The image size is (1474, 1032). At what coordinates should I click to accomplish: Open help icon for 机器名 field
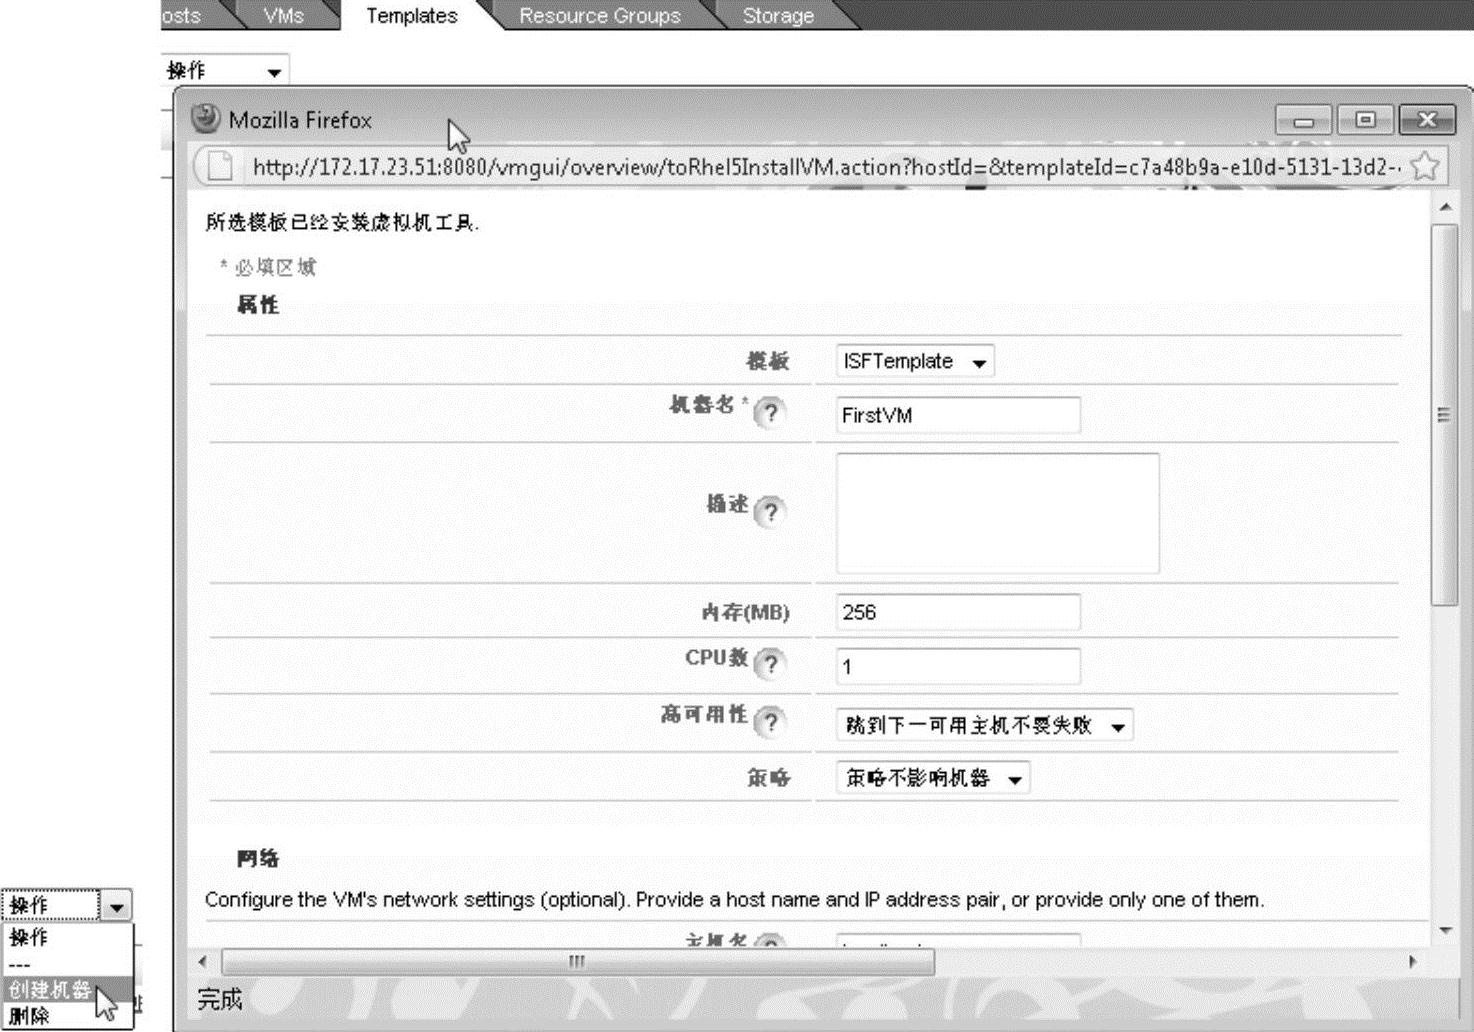[769, 412]
